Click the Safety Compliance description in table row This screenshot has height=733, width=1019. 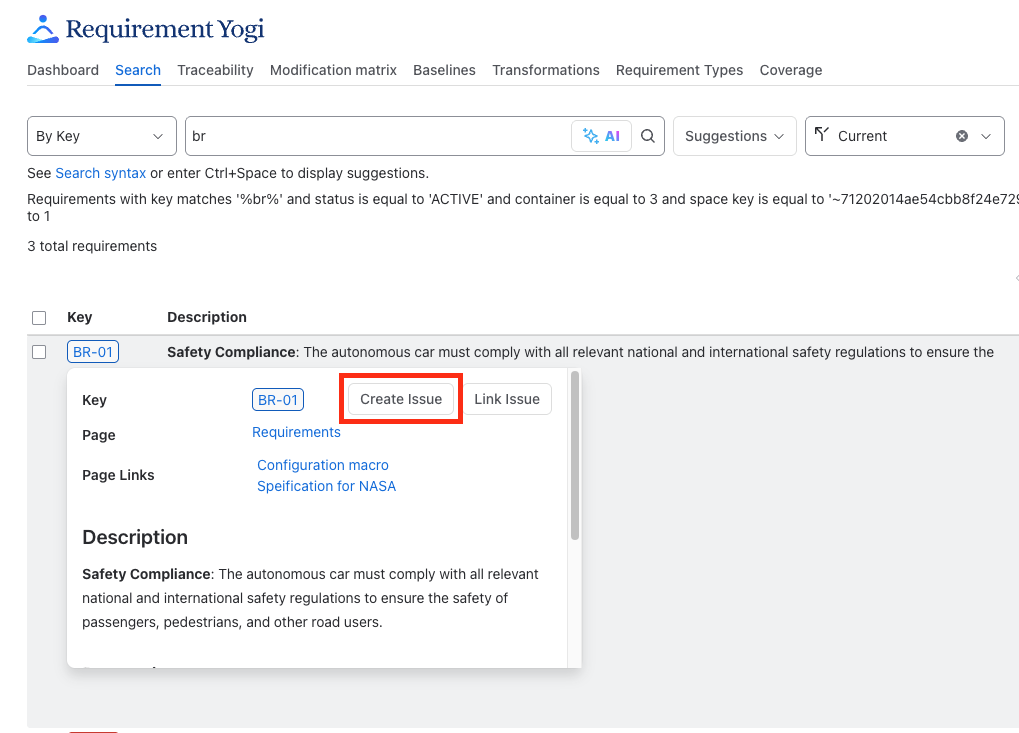[580, 352]
